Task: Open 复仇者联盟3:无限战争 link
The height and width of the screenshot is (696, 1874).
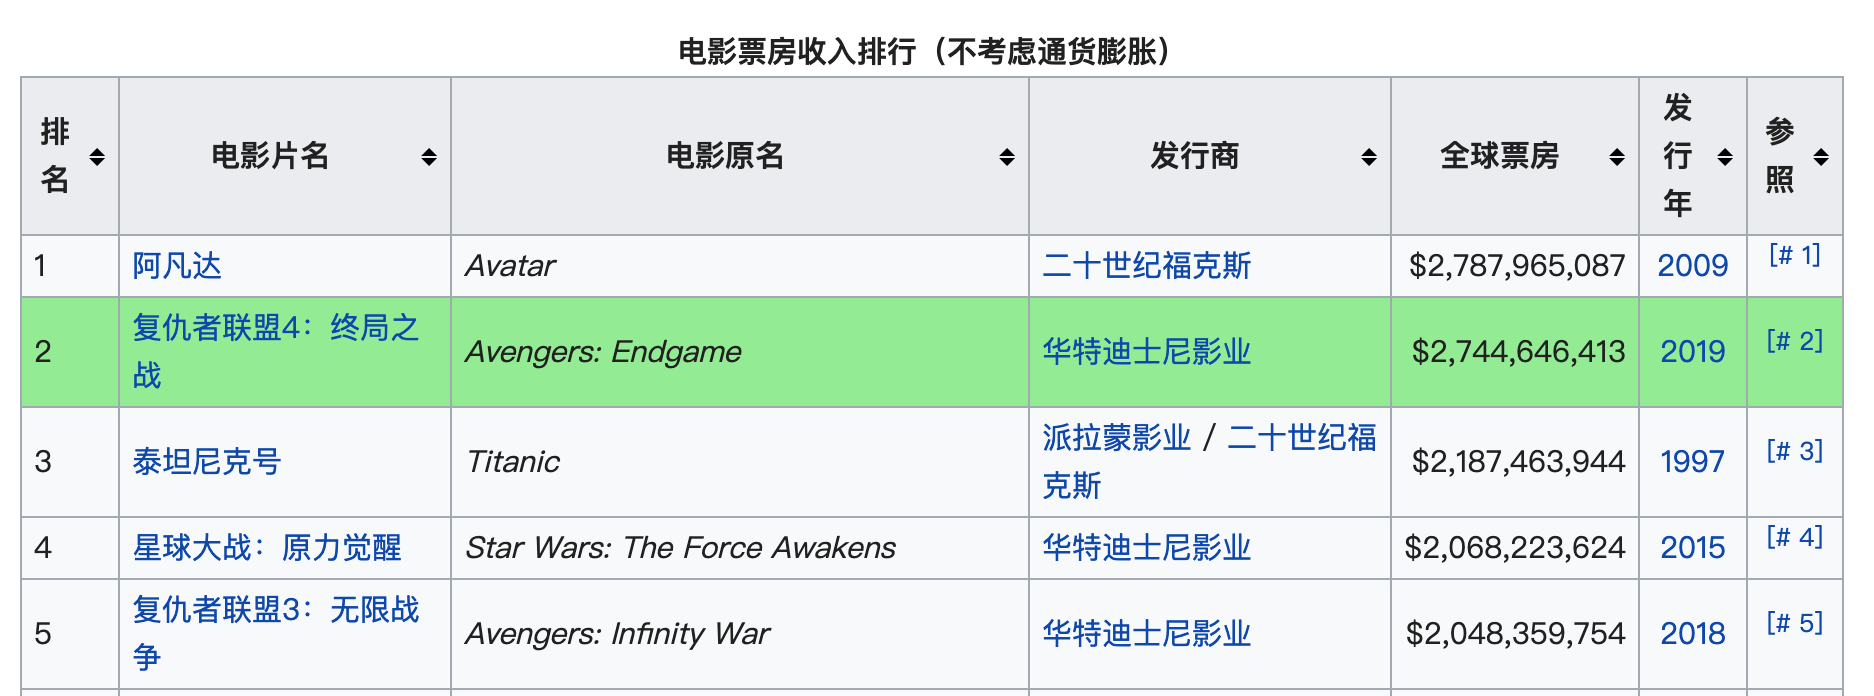Action: pos(275,611)
